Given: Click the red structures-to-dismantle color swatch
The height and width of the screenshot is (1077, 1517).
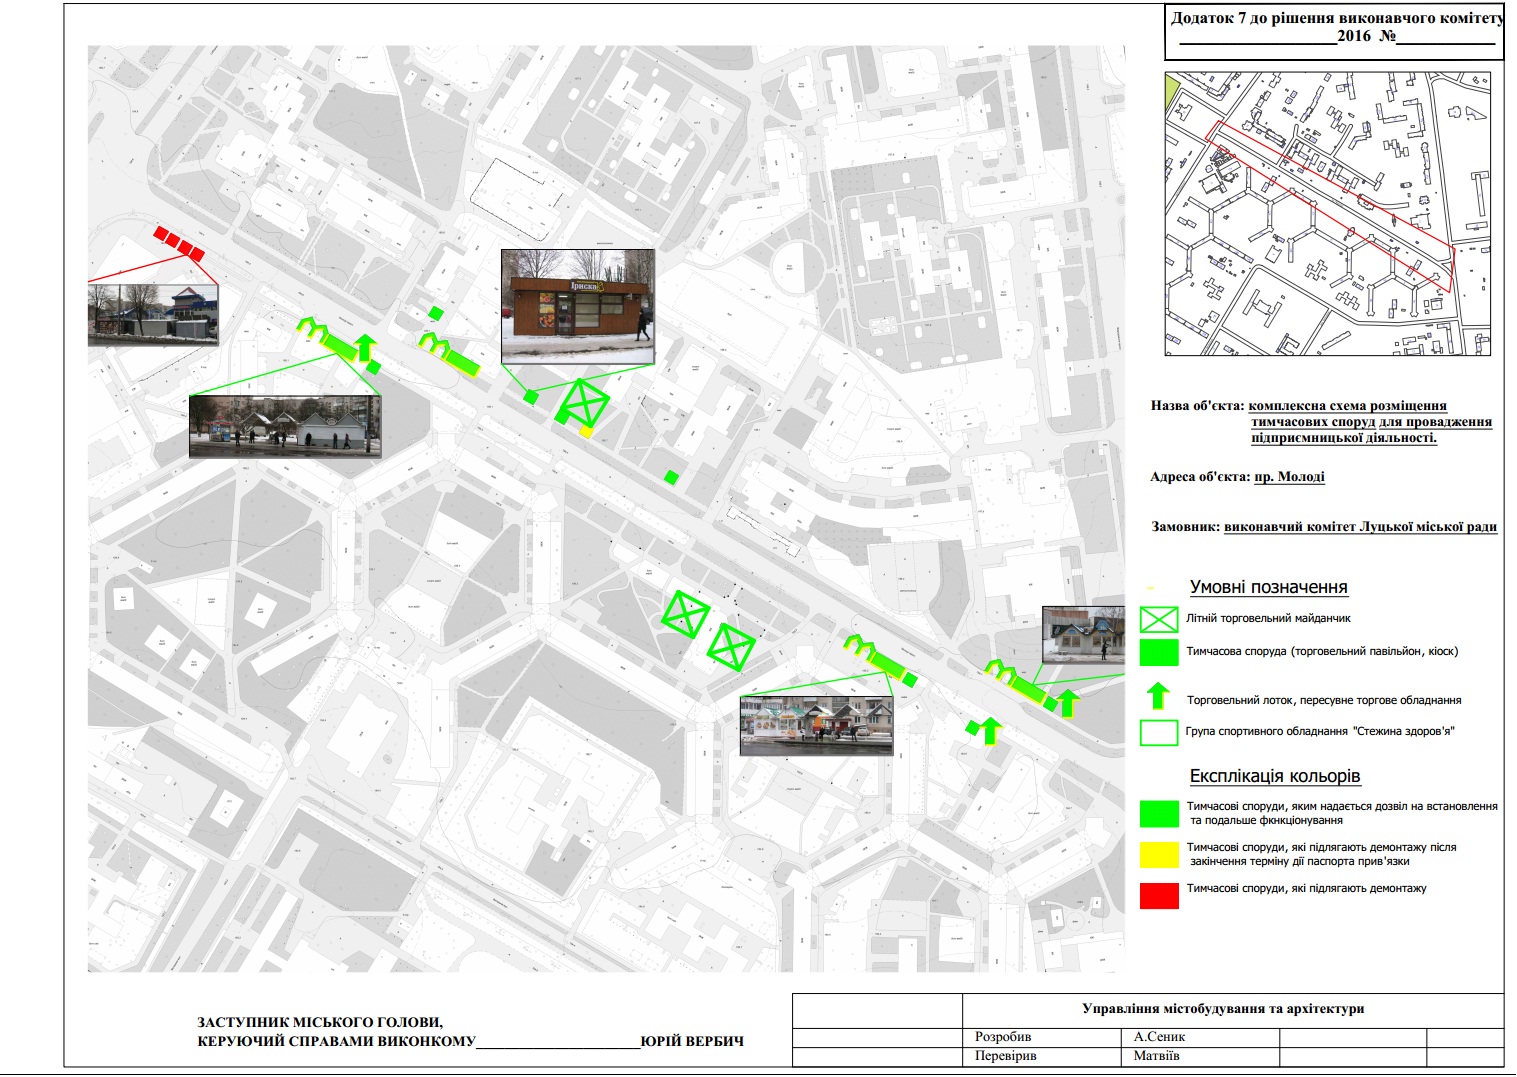Looking at the screenshot, I should pyautogui.click(x=1159, y=895).
